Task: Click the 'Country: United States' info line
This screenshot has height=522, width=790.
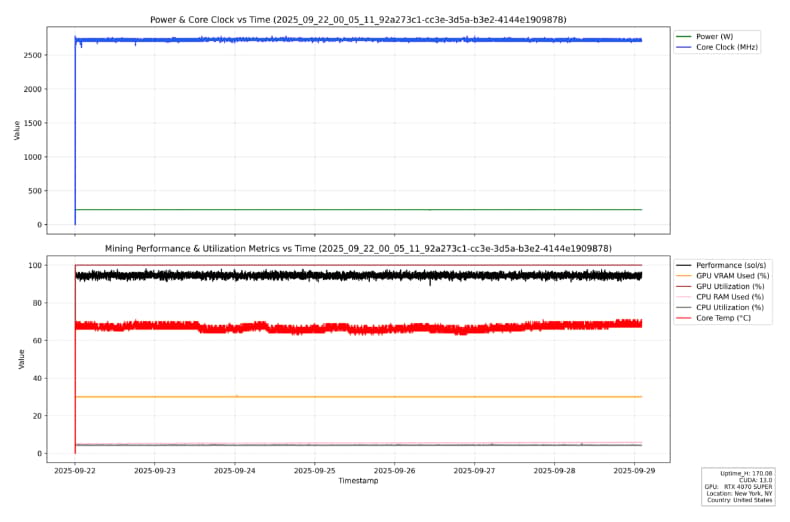Action: tap(740, 500)
